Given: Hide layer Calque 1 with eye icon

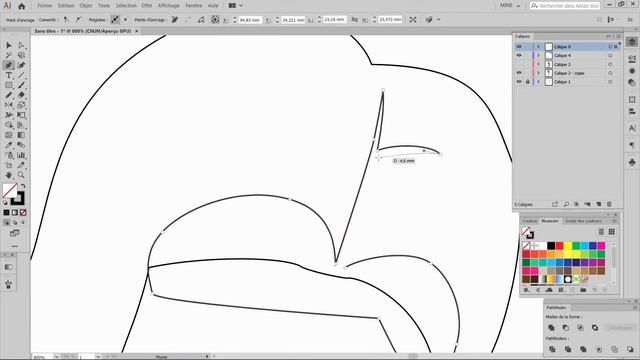Looking at the screenshot, I should [519, 82].
